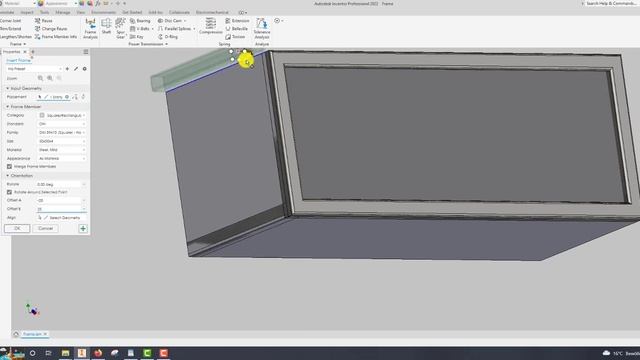The height and width of the screenshot is (360, 640).
Task: Open preset settings gear icon
Action: pyautogui.click(x=84, y=69)
